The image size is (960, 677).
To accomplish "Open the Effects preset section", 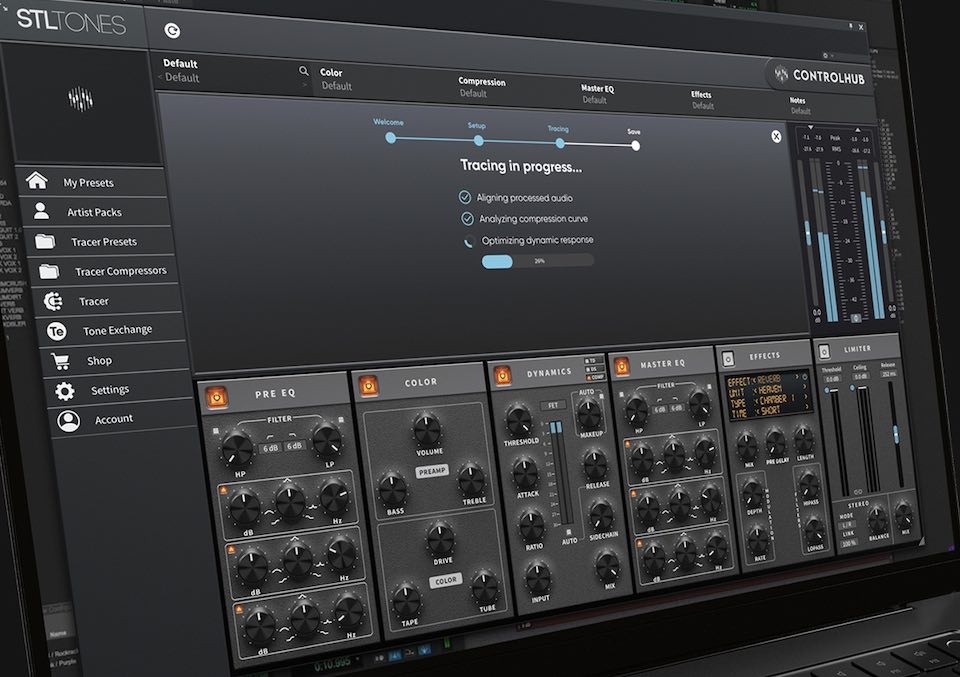I will 702,100.
